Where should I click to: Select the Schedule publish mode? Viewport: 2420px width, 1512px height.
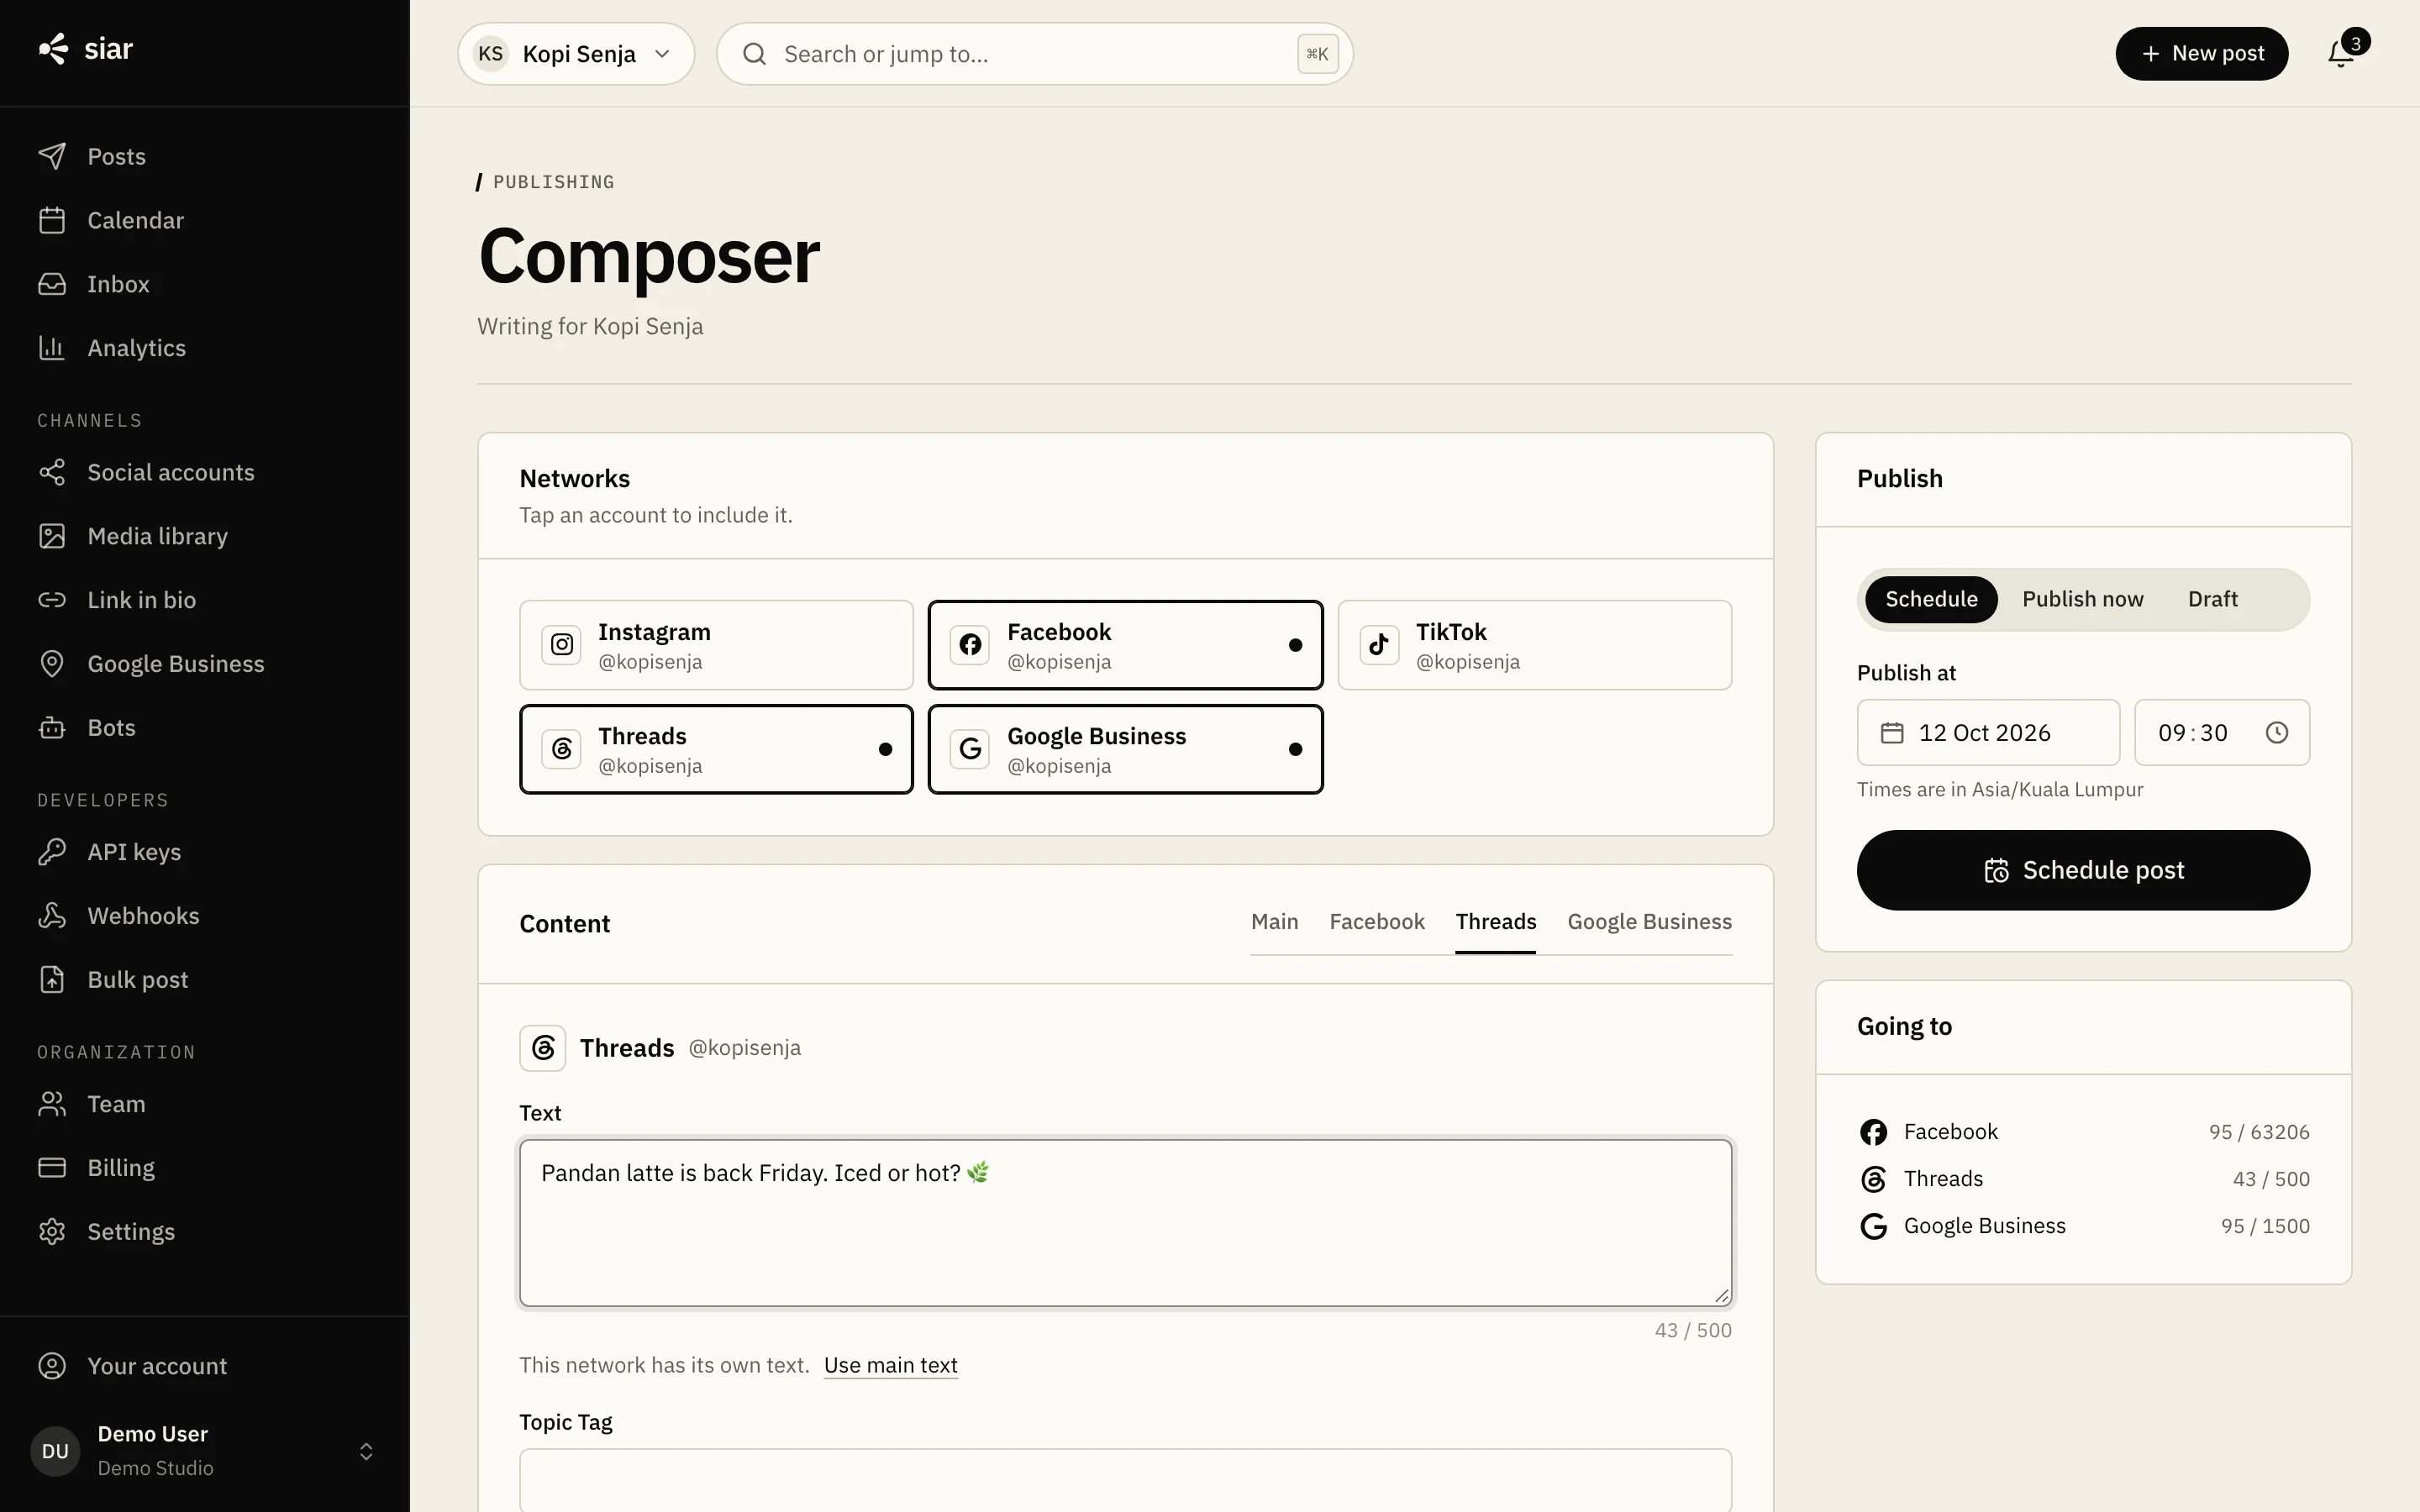coord(1931,599)
